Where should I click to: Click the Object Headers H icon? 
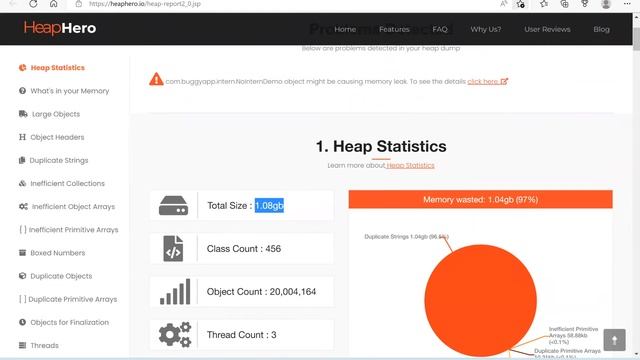tap(22, 137)
